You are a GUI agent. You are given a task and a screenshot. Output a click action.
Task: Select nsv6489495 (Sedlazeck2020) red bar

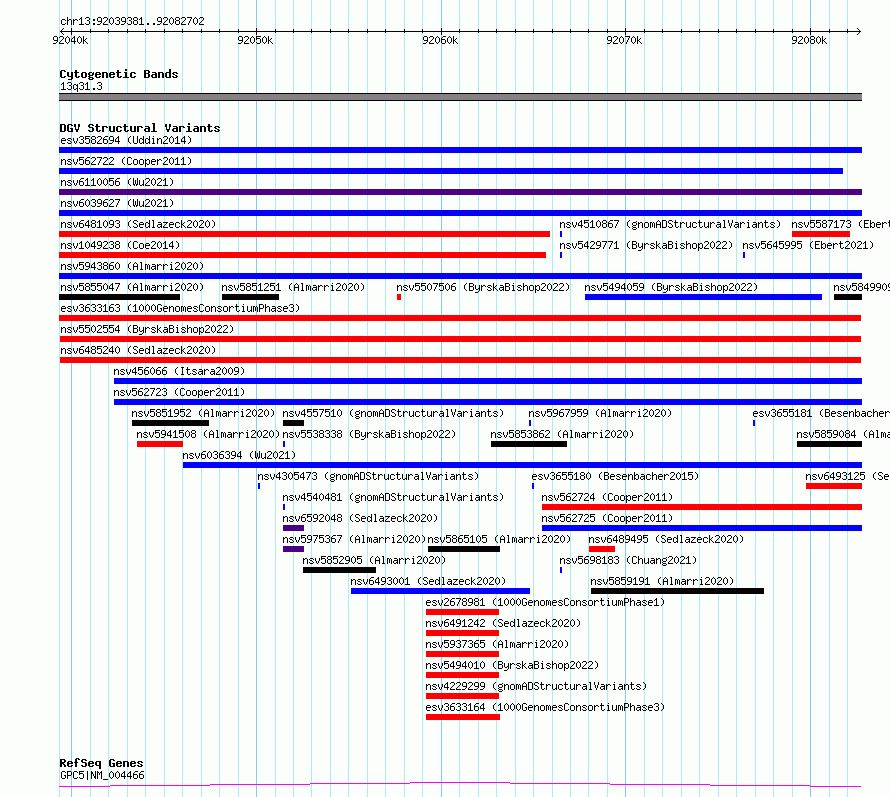[602, 549]
